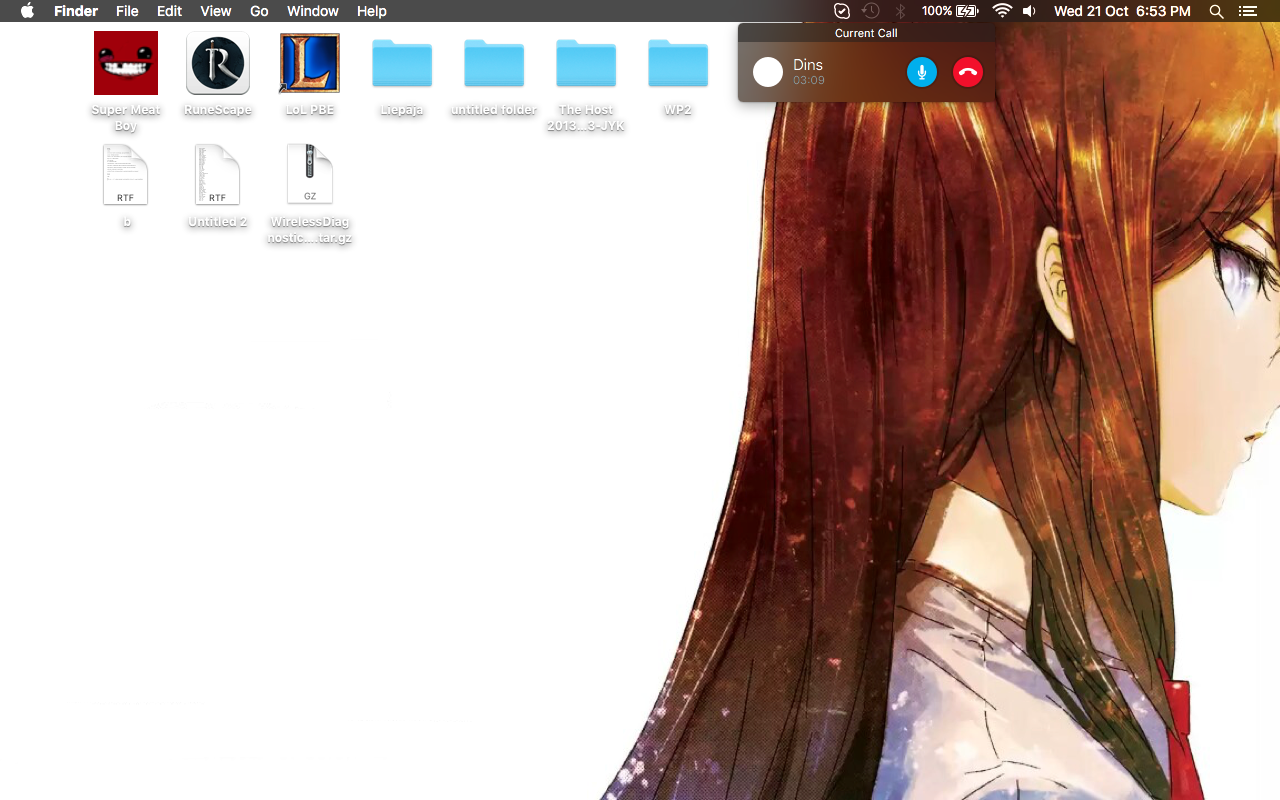This screenshot has height=800, width=1280.
Task: Click the Dins caller name text
Action: pos(808,65)
